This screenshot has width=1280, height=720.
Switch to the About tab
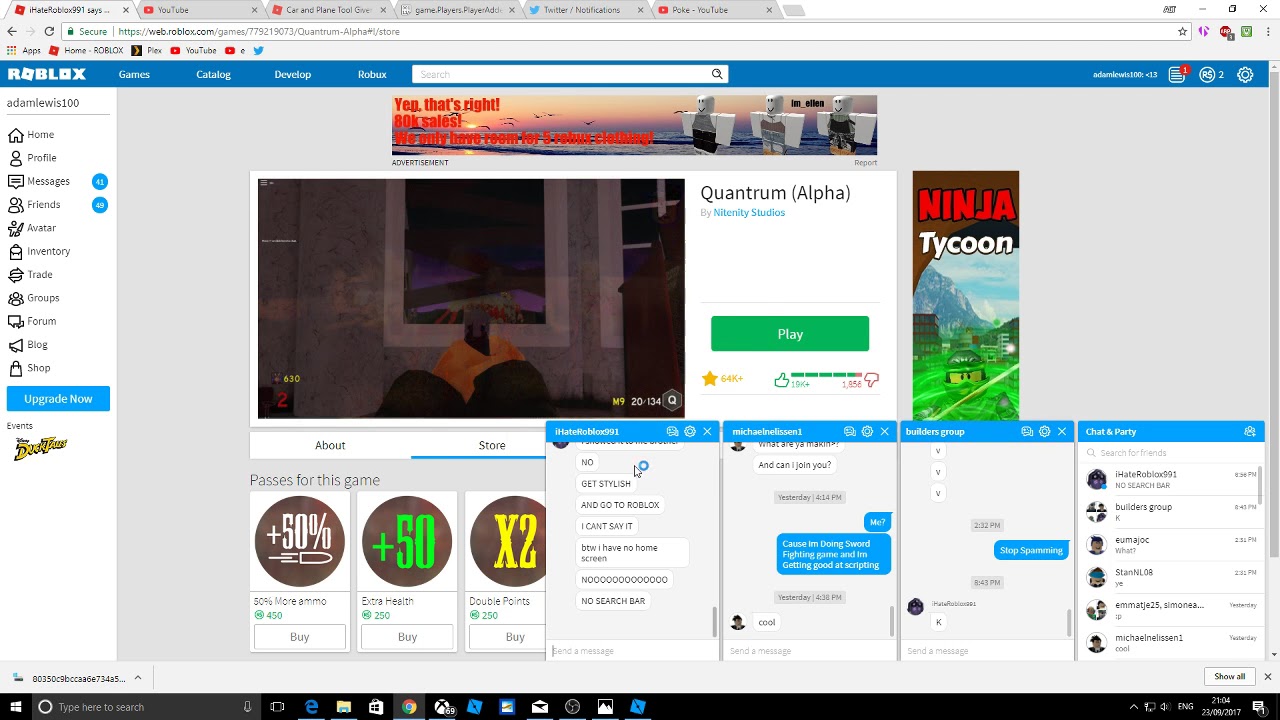coord(330,445)
